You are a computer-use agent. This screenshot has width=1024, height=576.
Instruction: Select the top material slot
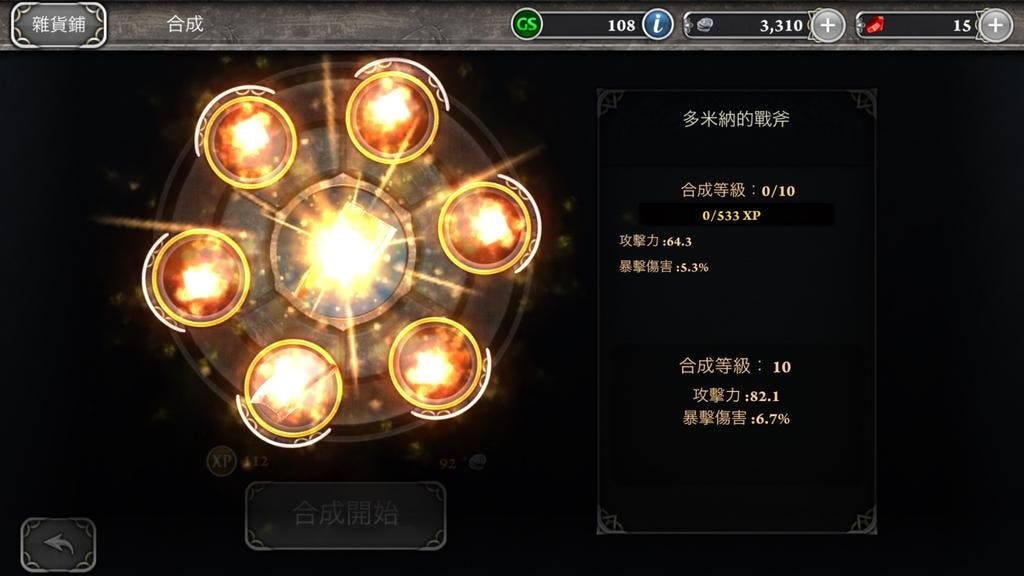click(x=391, y=116)
